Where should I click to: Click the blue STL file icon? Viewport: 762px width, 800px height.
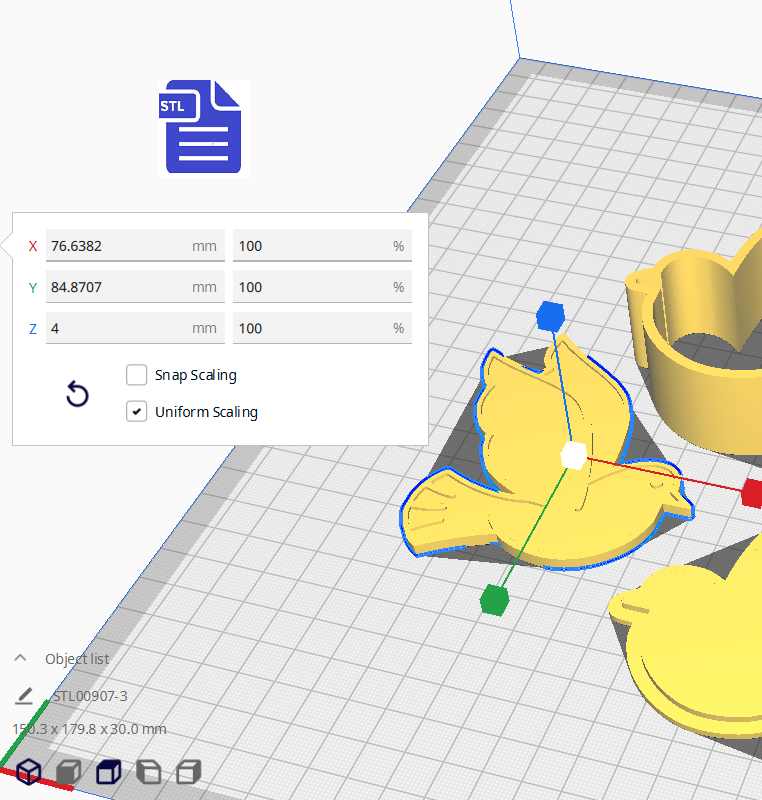[x=204, y=127]
